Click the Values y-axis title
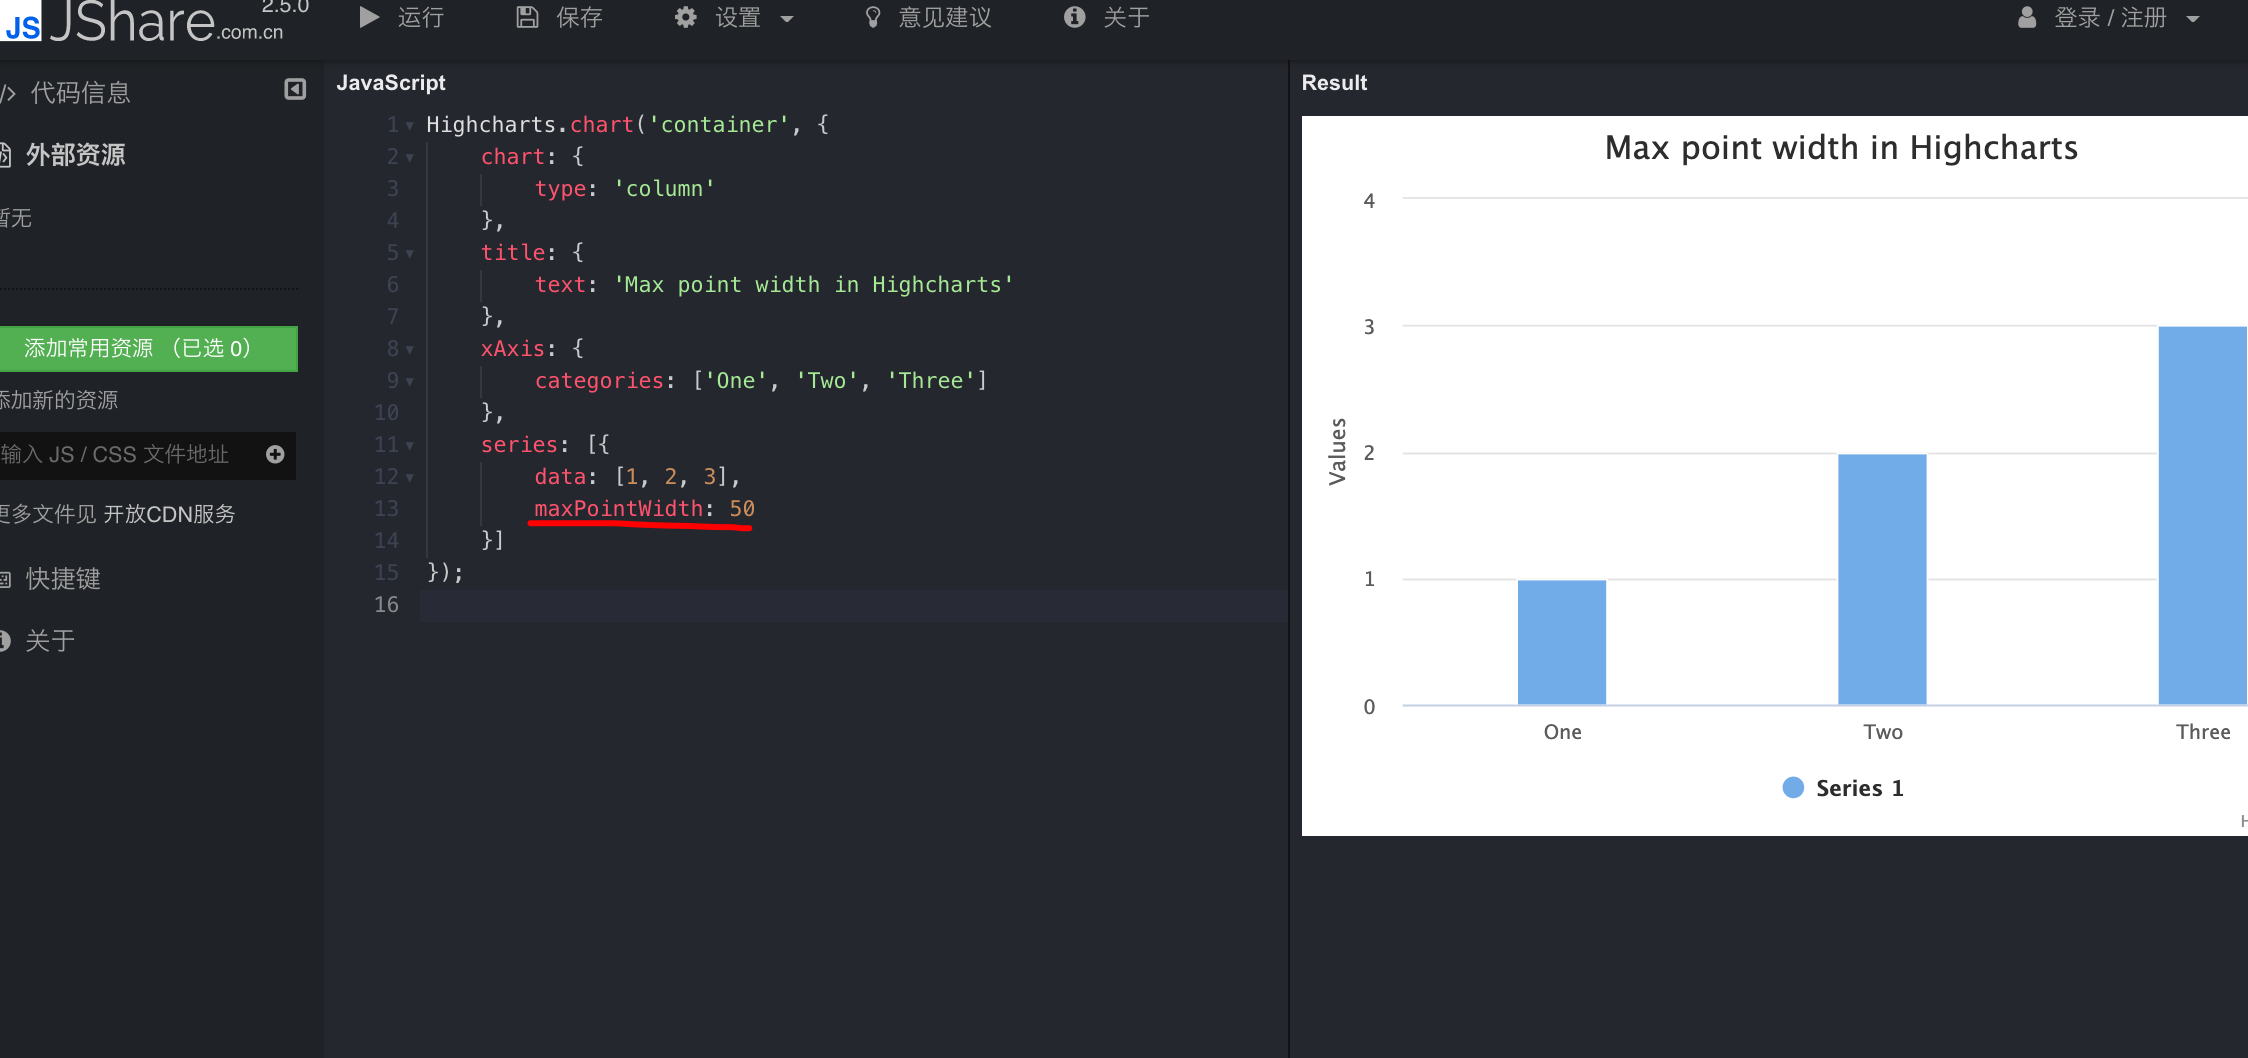Image resolution: width=2248 pixels, height=1058 pixels. pos(1337,452)
